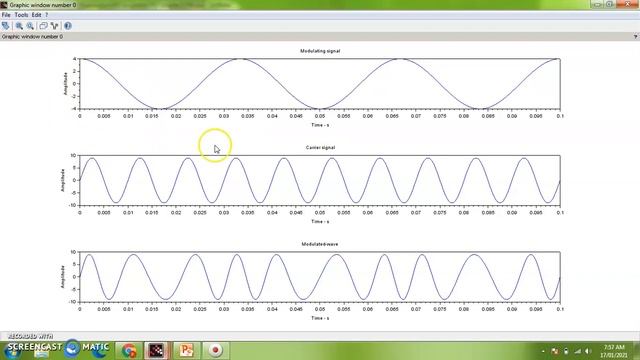Select the "Modulated wave" plot title
Viewport: 640px width, 360px height.
pyautogui.click(x=320, y=244)
